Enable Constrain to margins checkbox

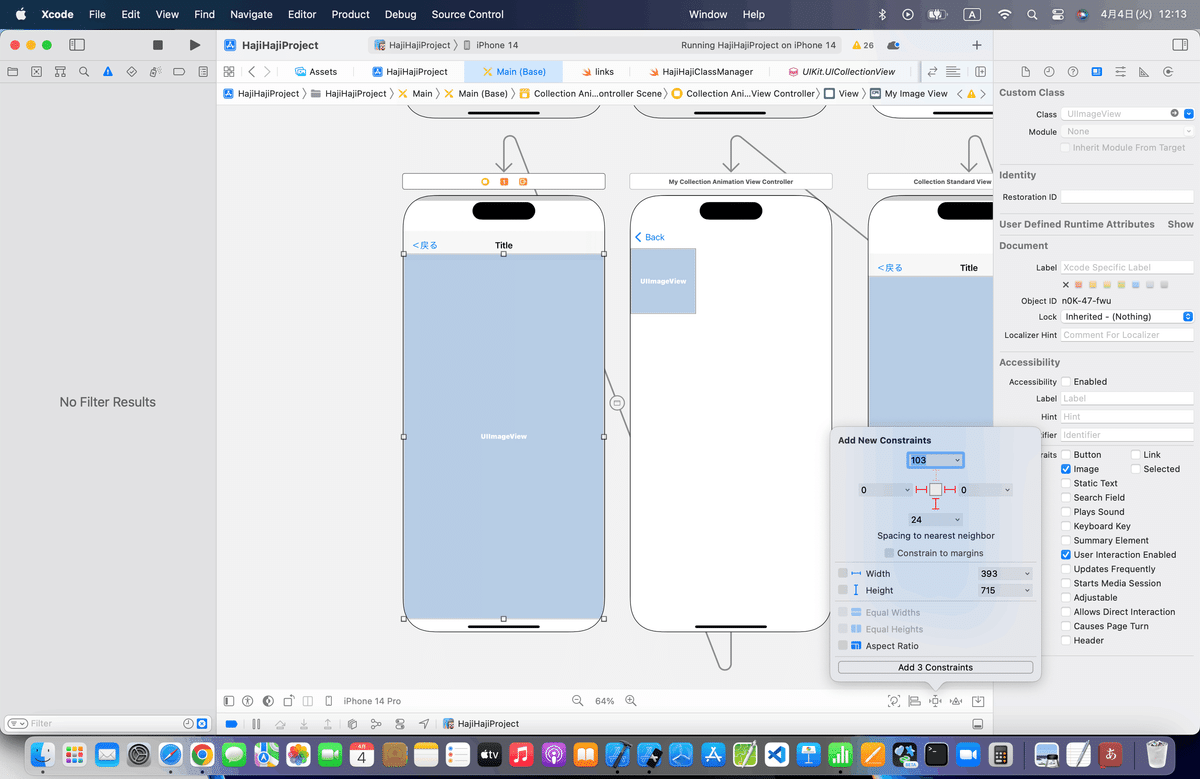889,553
